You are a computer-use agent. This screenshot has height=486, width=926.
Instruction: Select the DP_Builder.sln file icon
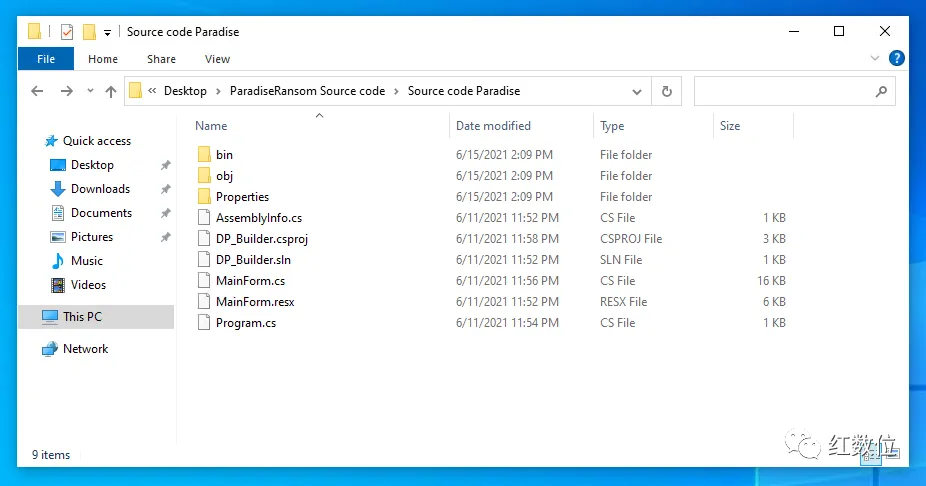(x=204, y=260)
